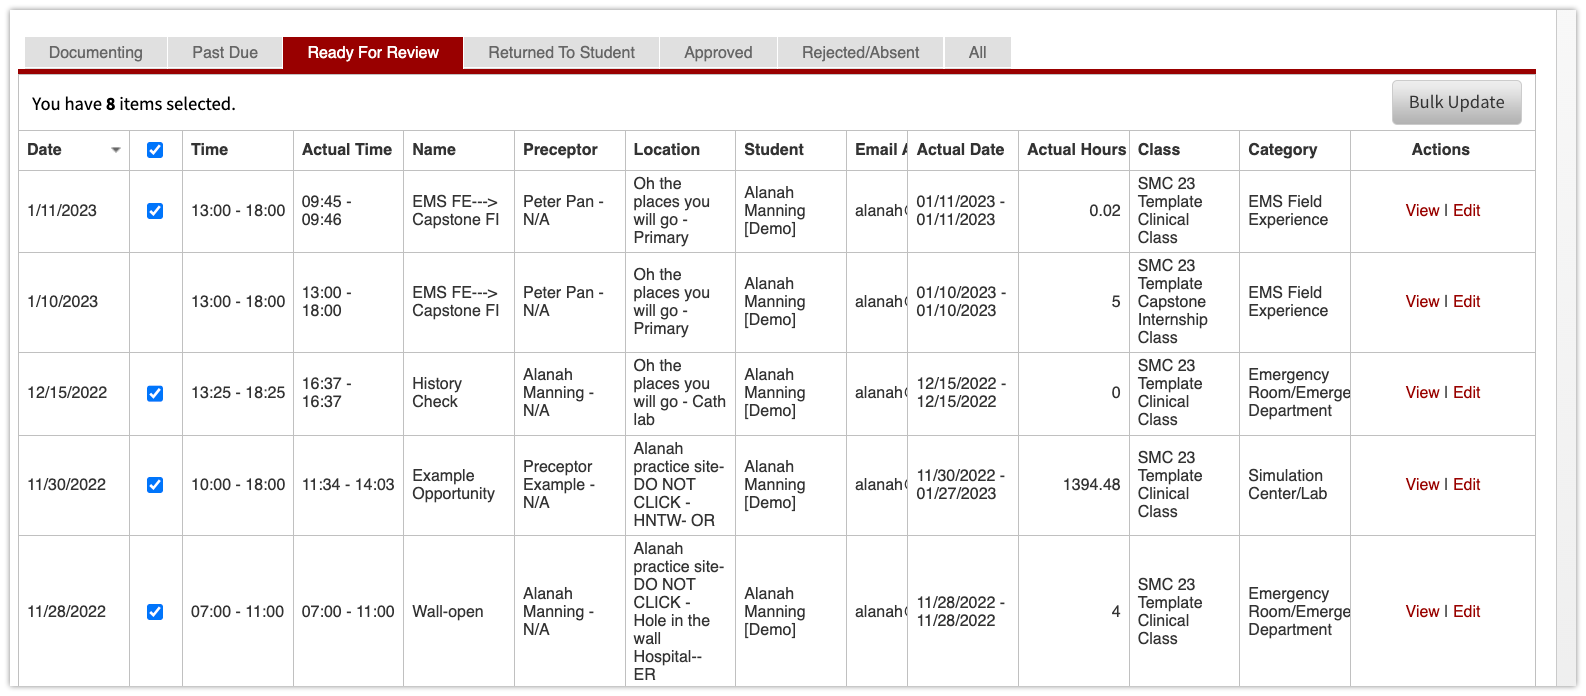
Task: Sort by the Actual Hours column header
Action: point(1076,150)
